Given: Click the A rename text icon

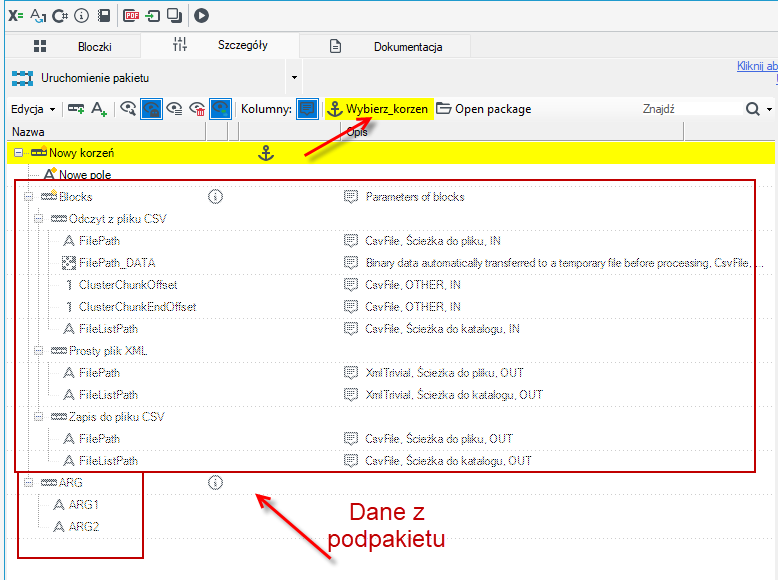Looking at the screenshot, I should pos(38,15).
